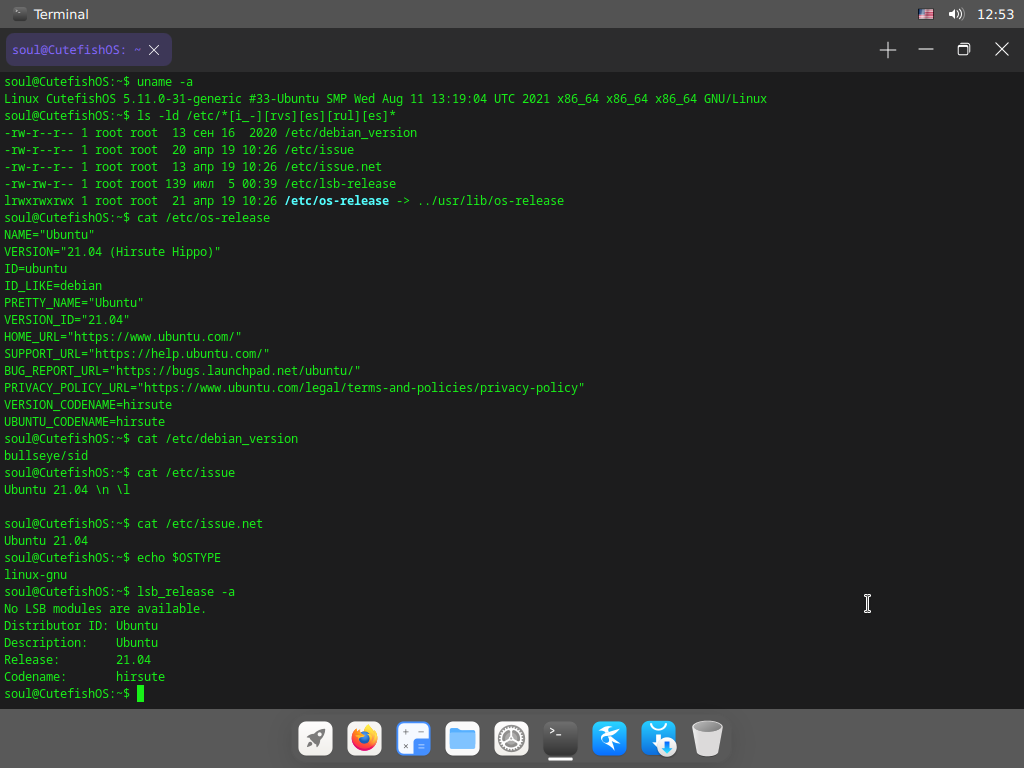Click the "cat /etc/os-release" command line
The image size is (1024, 768).
click(x=137, y=217)
